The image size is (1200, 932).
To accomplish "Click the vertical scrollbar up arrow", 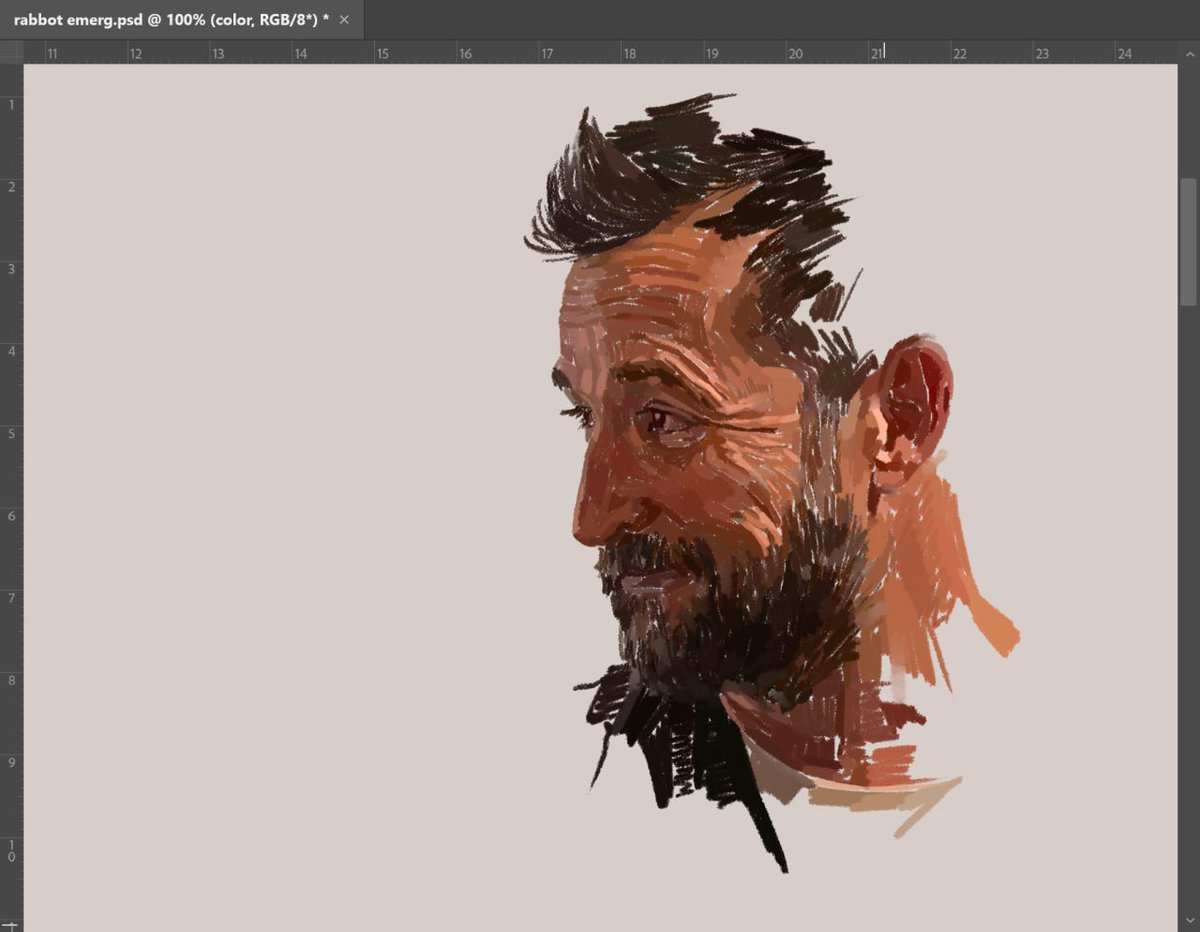I will 1188,55.
